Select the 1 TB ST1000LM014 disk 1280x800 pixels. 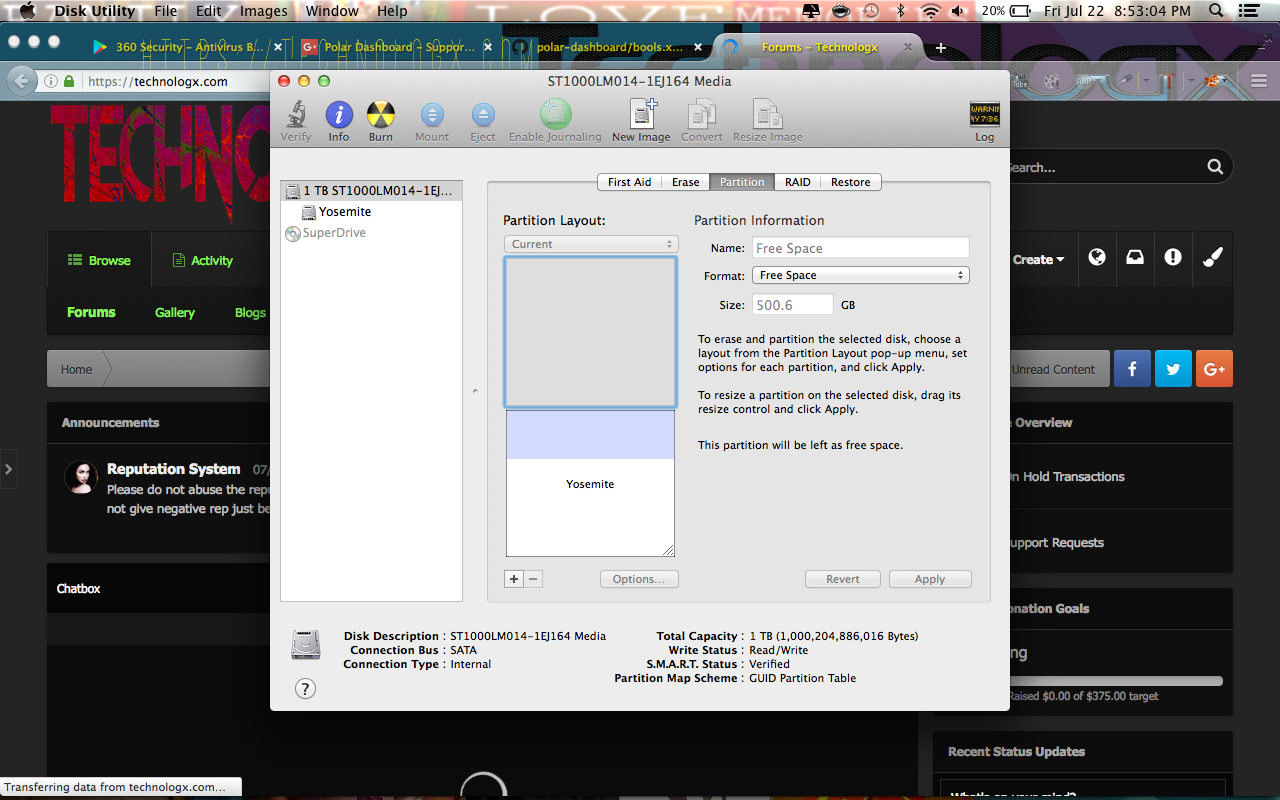[371, 190]
